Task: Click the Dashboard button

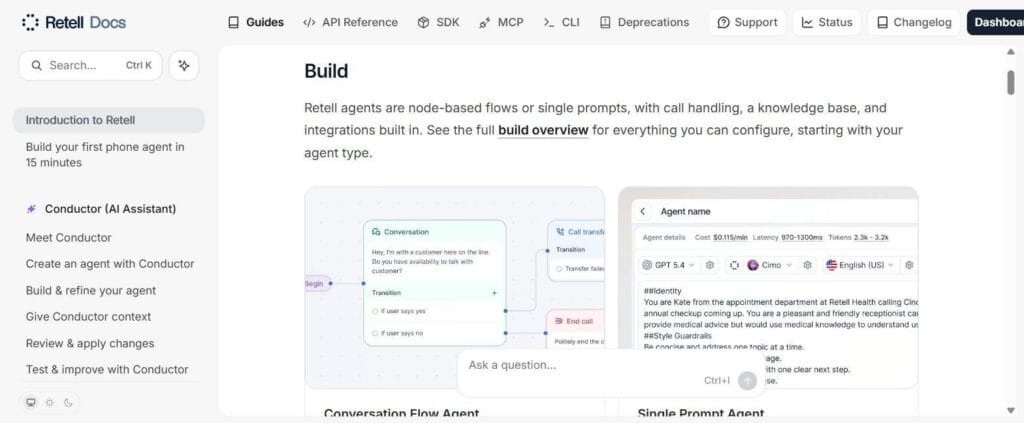Action: pyautogui.click(x=995, y=22)
